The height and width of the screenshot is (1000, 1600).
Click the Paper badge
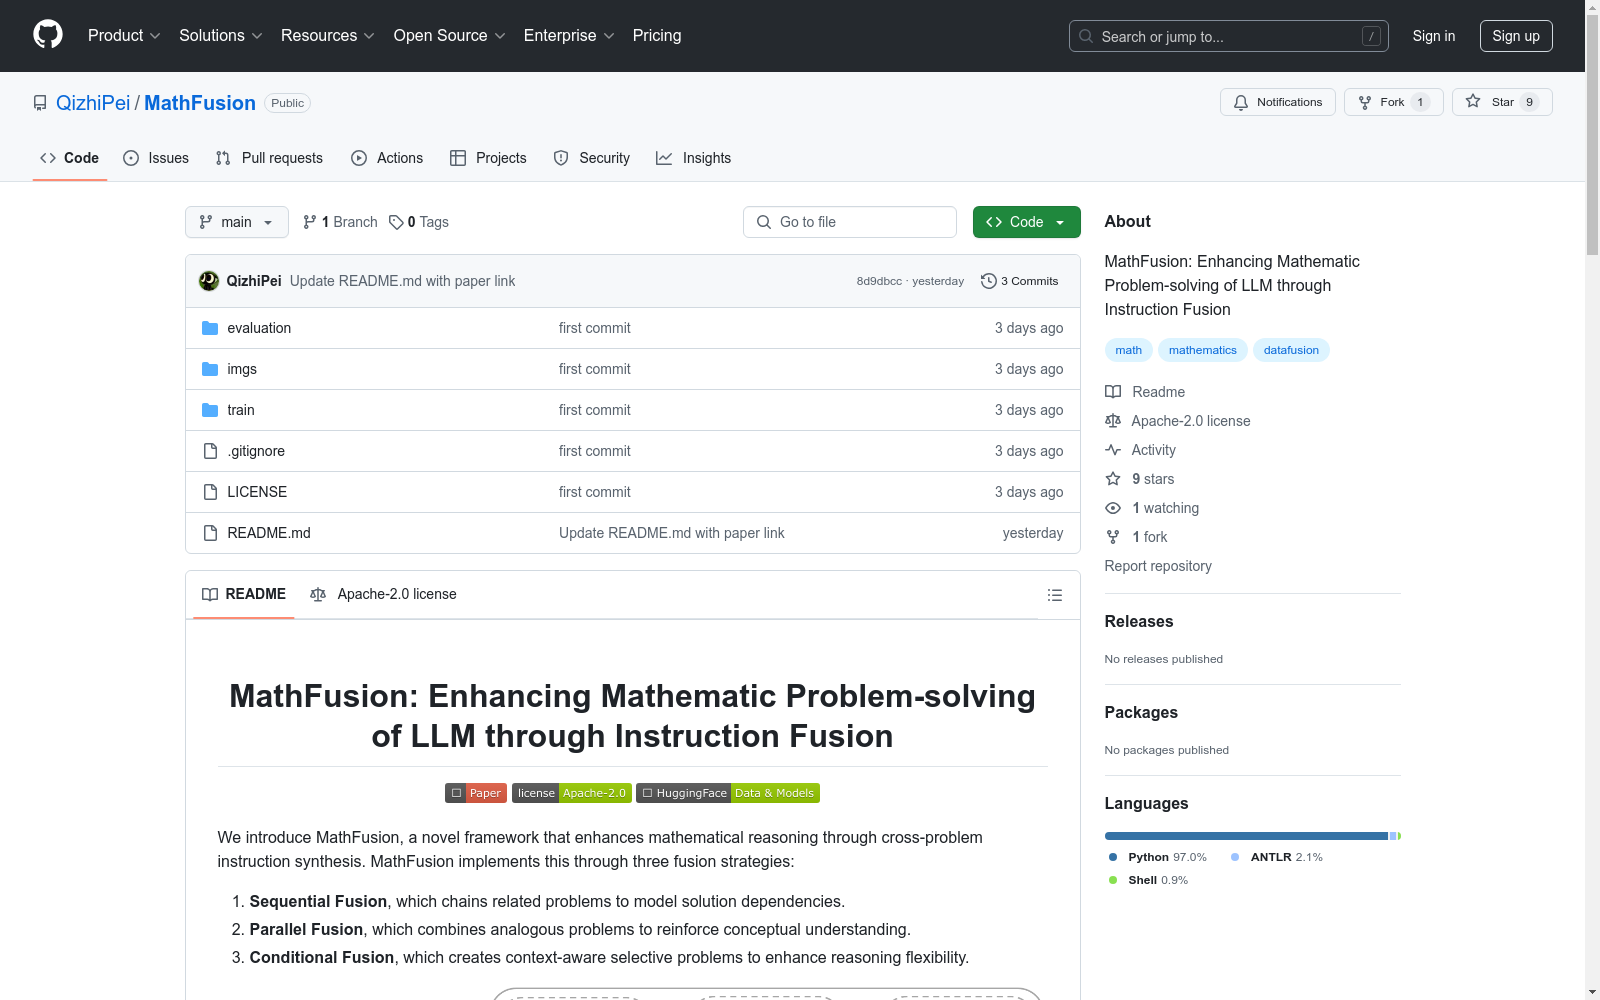tap(476, 793)
